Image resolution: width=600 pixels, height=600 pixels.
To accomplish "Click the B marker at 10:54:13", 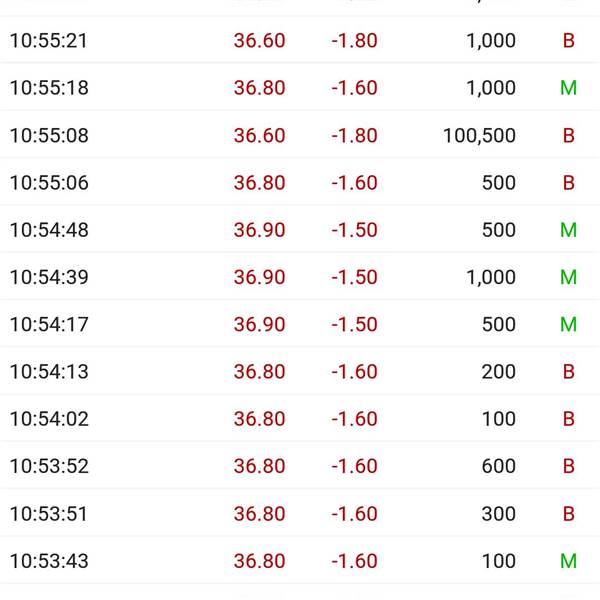I will (569, 372).
